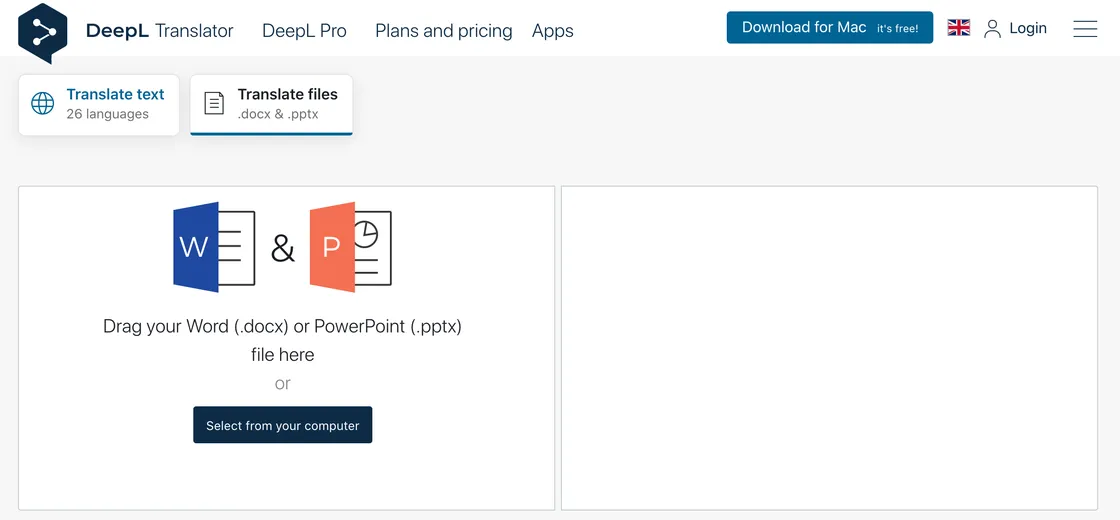Open the DeepL Pro menu item

[x=304, y=31]
